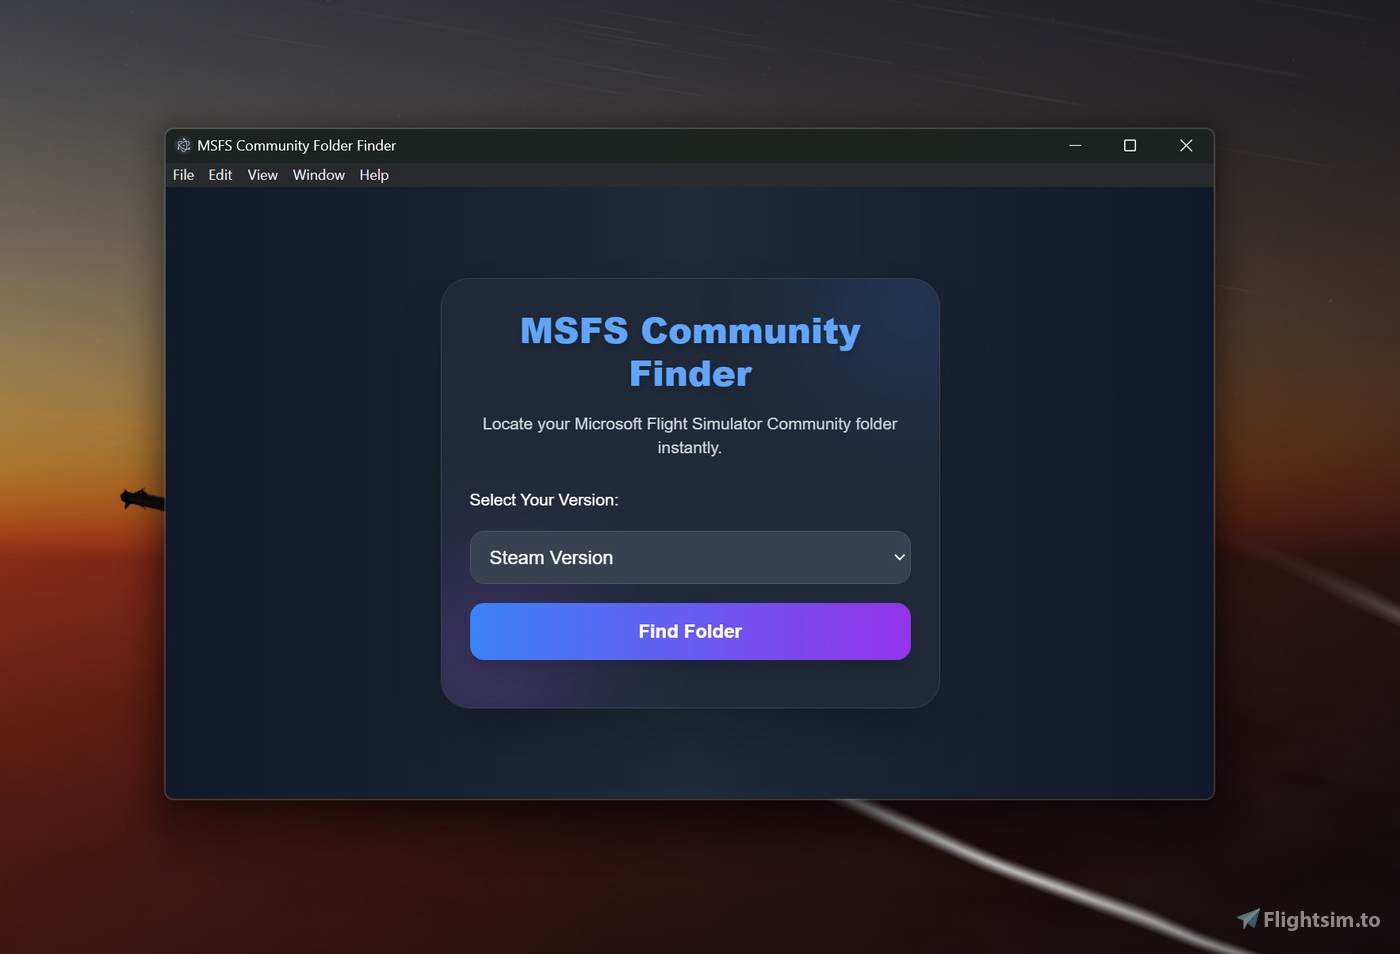Click the chevron on the version selector

[x=898, y=557]
